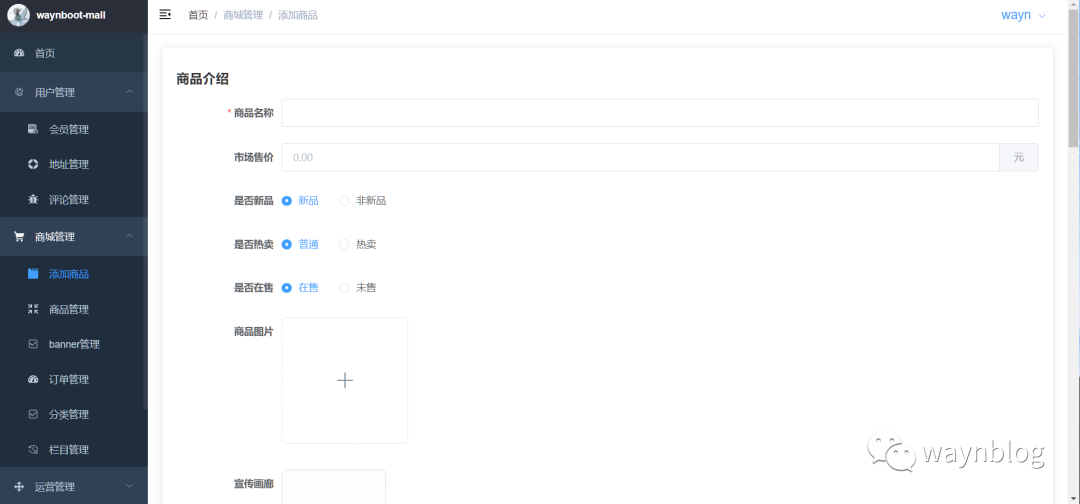Viewport: 1080px width, 504px height.
Task: Click the waynboot-mall title text
Action: [x=71, y=15]
